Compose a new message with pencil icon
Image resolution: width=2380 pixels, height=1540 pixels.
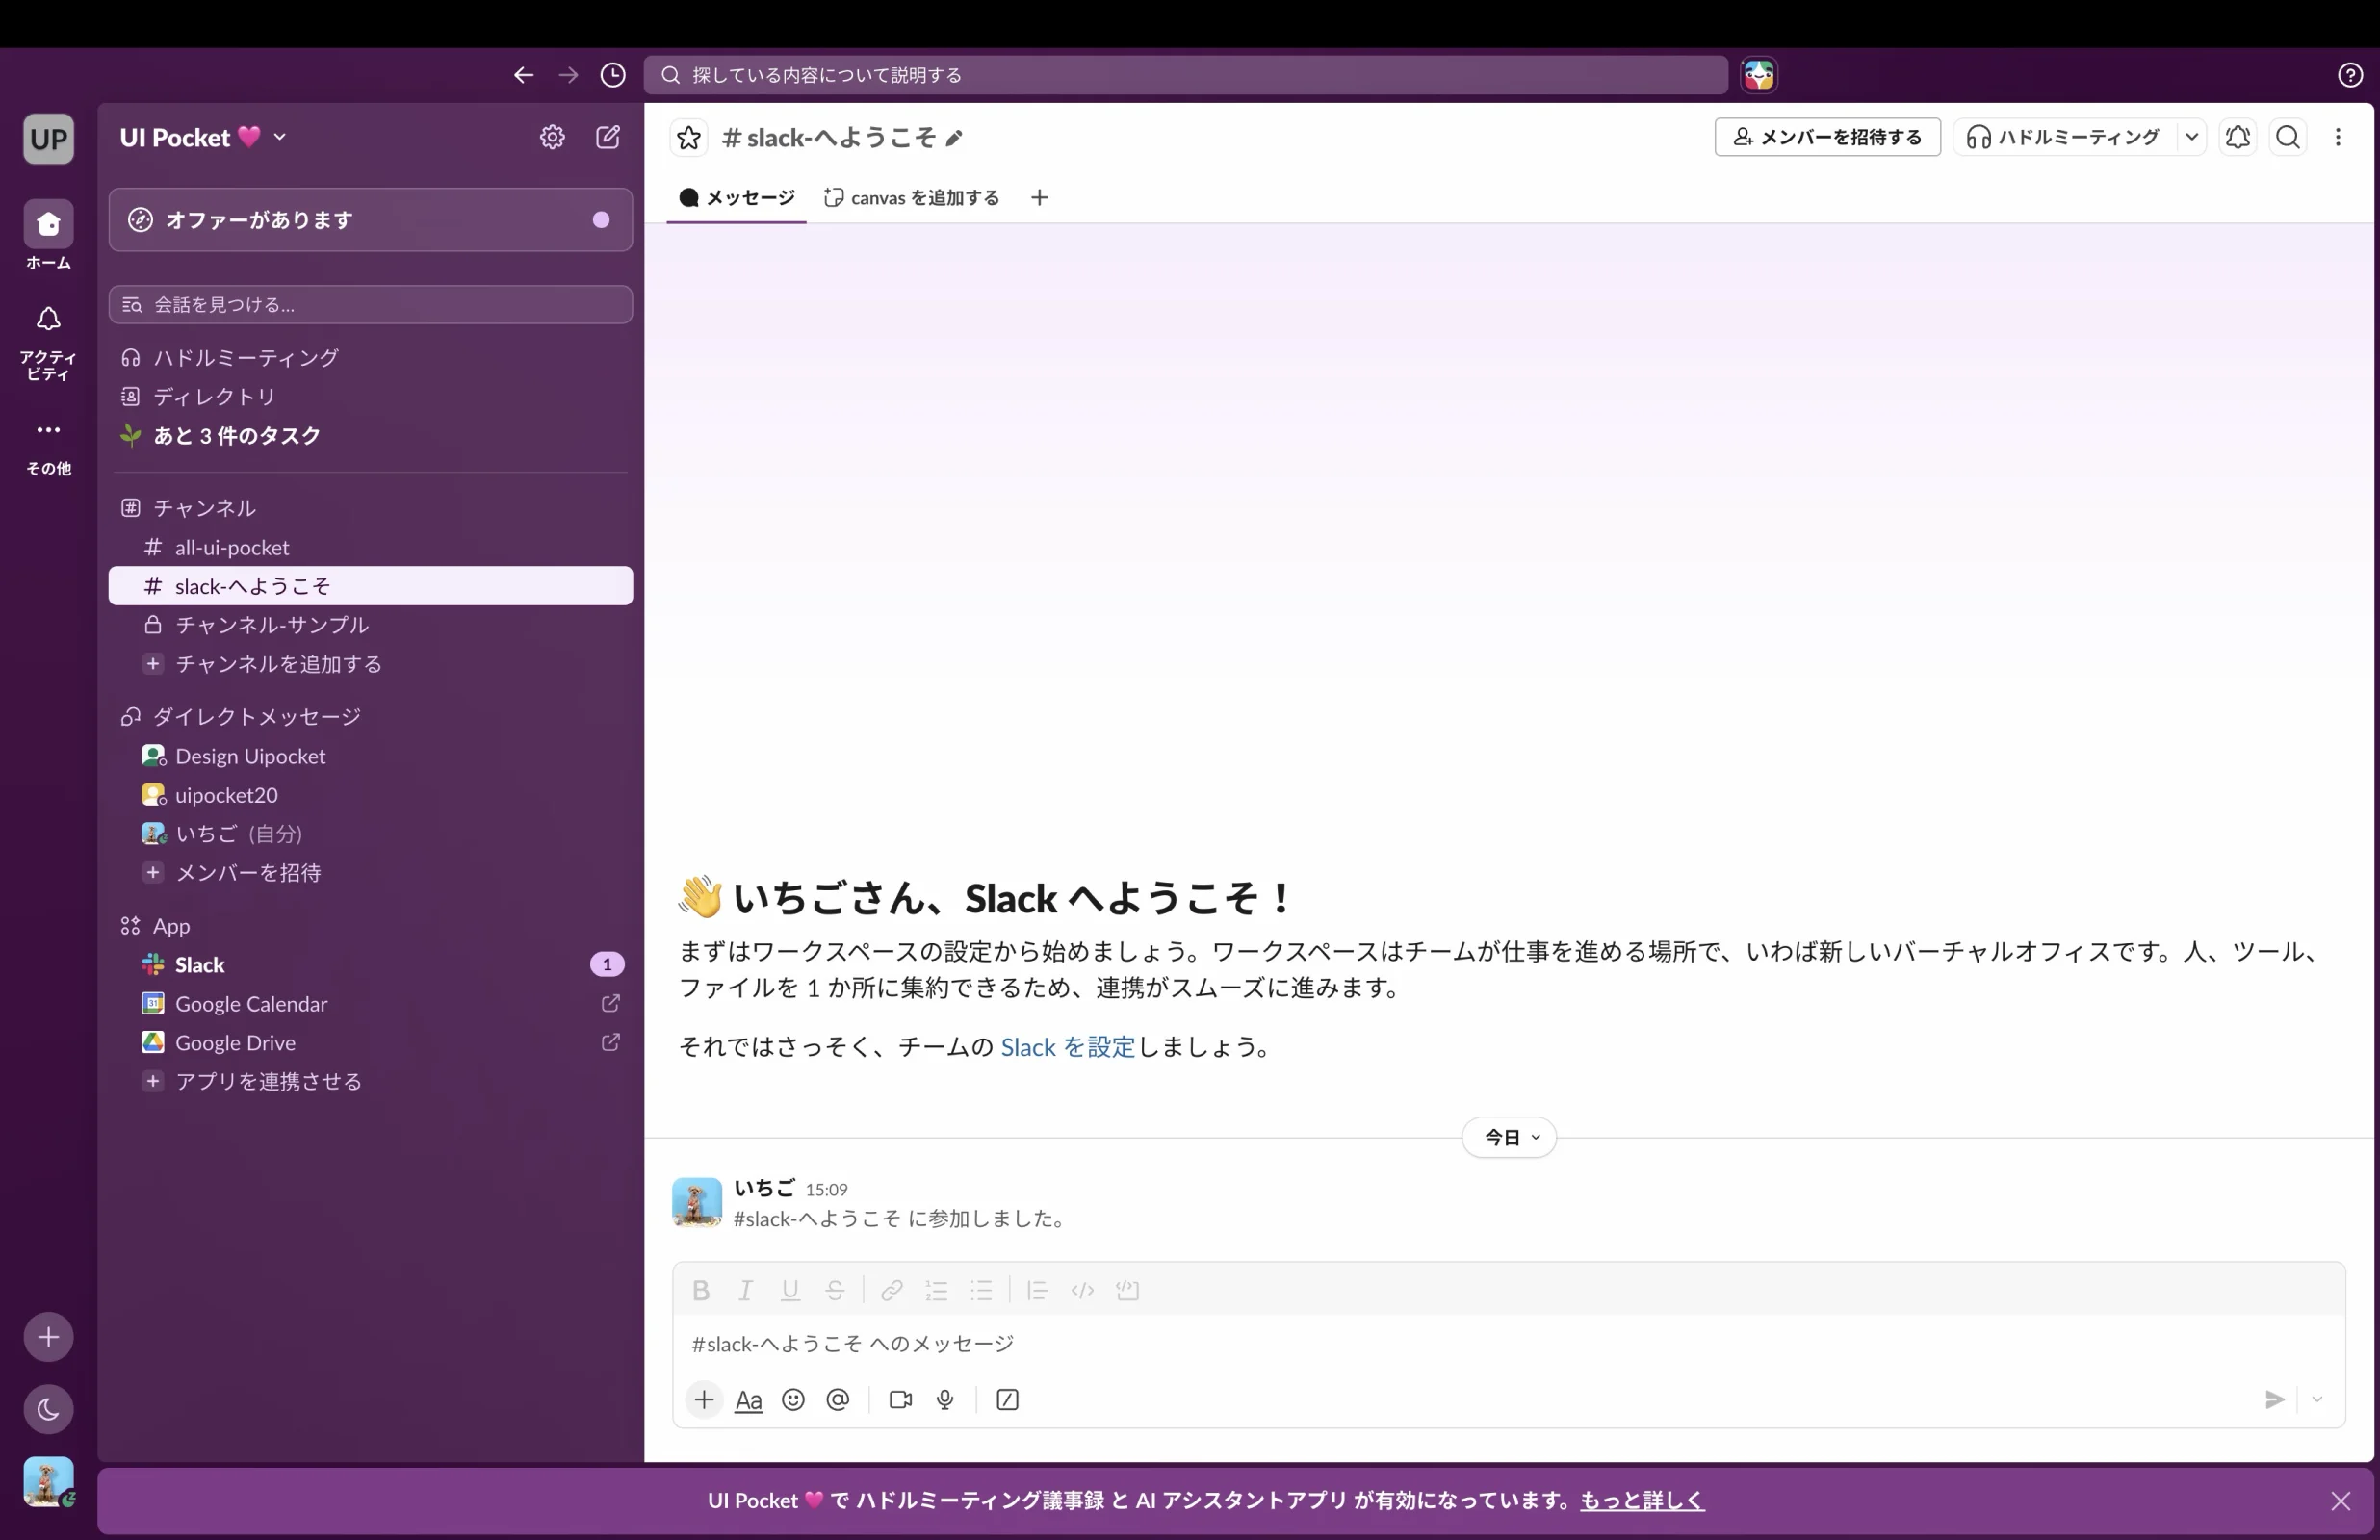(608, 137)
